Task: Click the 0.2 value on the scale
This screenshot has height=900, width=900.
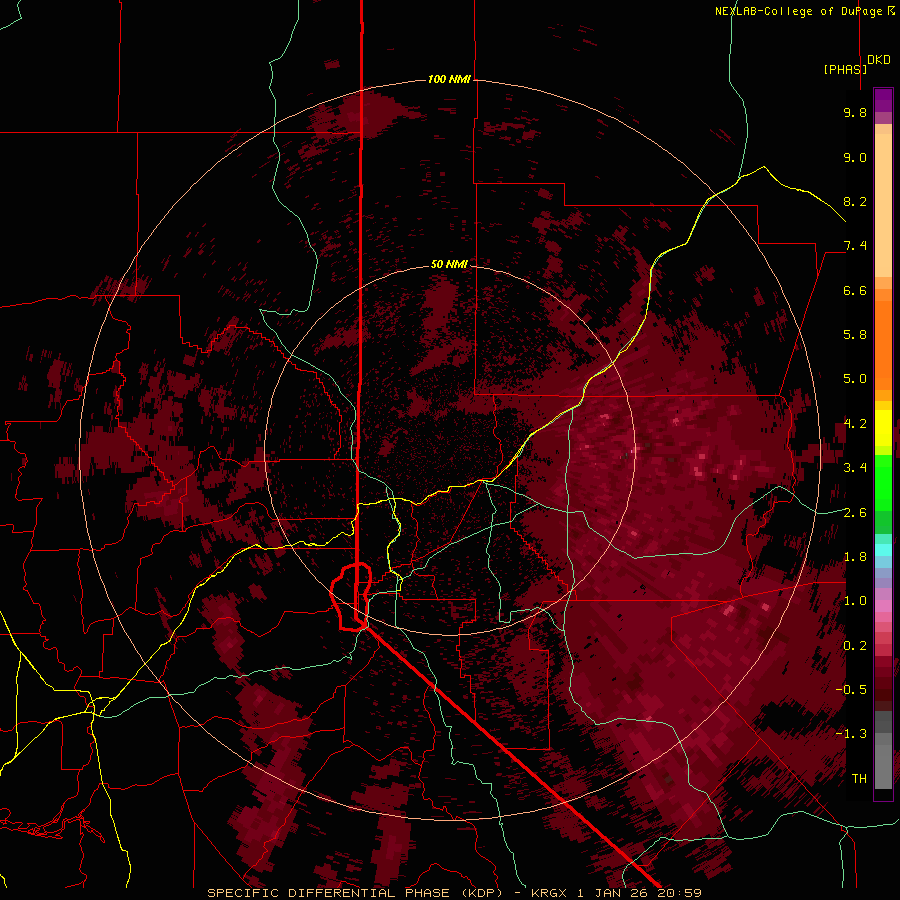Action: point(855,646)
